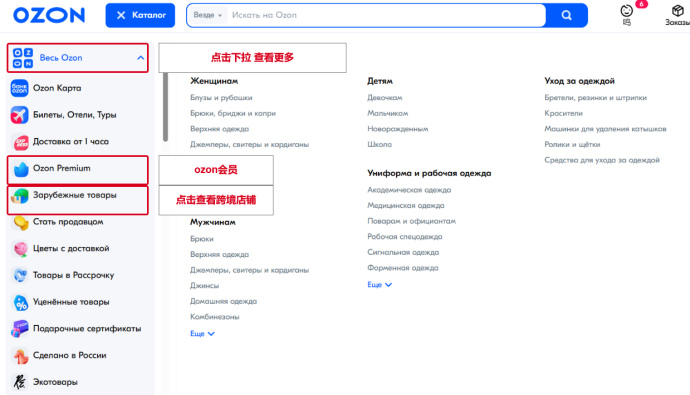The image size is (690, 395).
Task: Click the Искать на Ozon search field
Action: (x=386, y=15)
